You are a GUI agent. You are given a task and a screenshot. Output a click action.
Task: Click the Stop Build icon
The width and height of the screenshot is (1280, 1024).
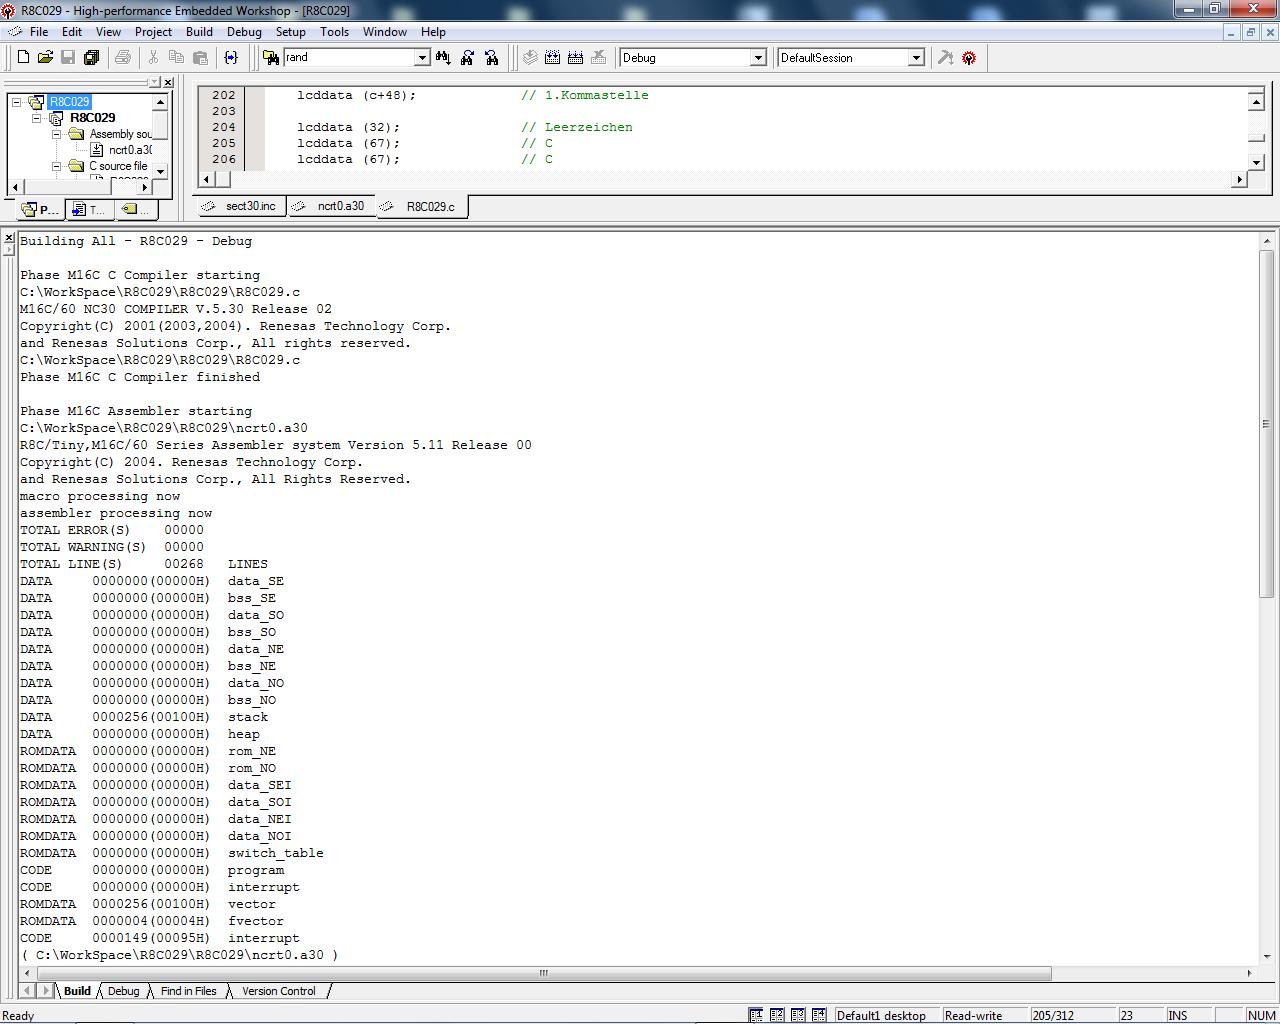click(599, 58)
